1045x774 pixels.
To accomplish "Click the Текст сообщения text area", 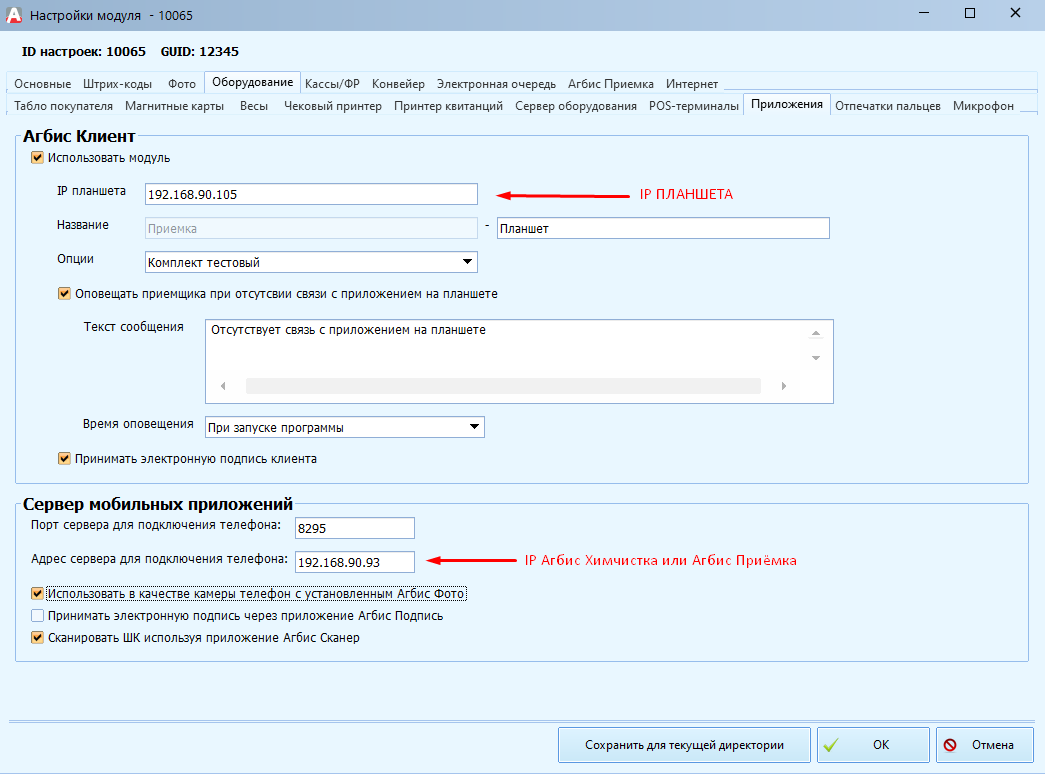I will click(x=519, y=361).
